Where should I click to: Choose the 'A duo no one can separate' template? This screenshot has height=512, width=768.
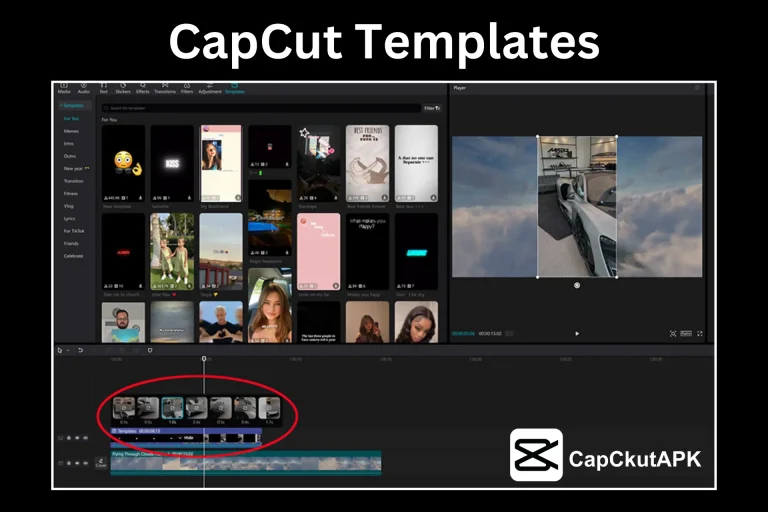pyautogui.click(x=416, y=163)
